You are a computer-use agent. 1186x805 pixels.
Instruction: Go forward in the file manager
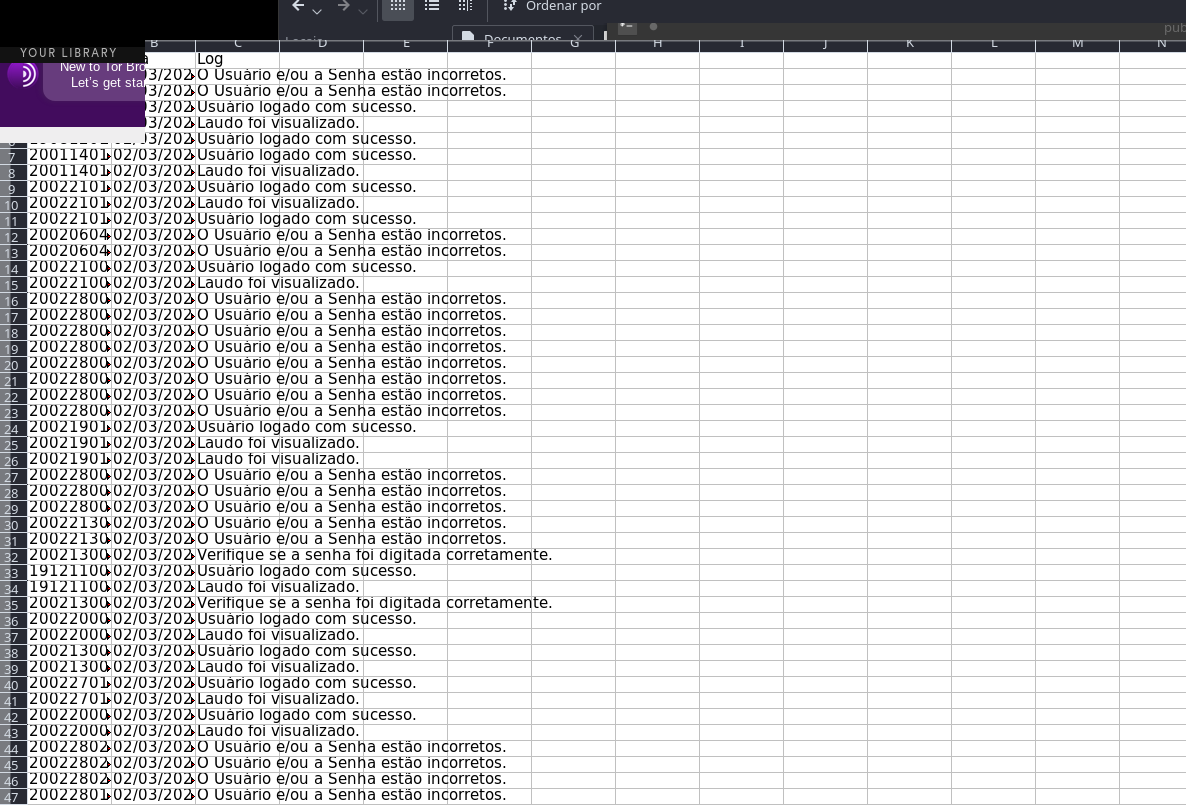[343, 6]
